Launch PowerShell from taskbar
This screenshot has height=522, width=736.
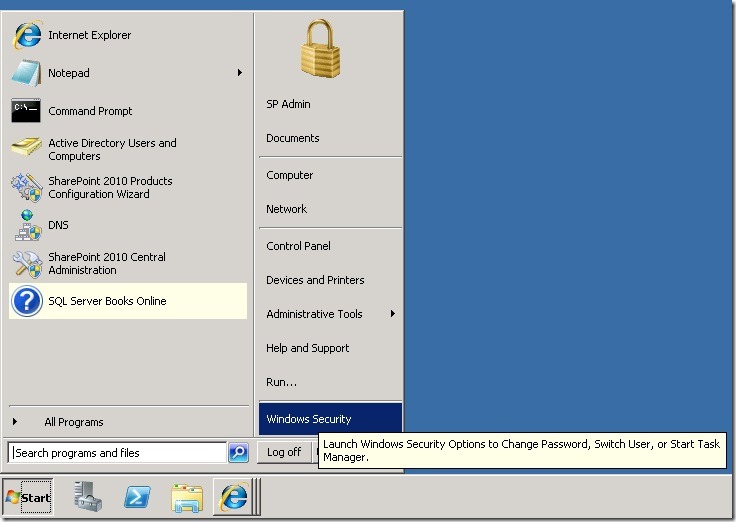coord(137,497)
